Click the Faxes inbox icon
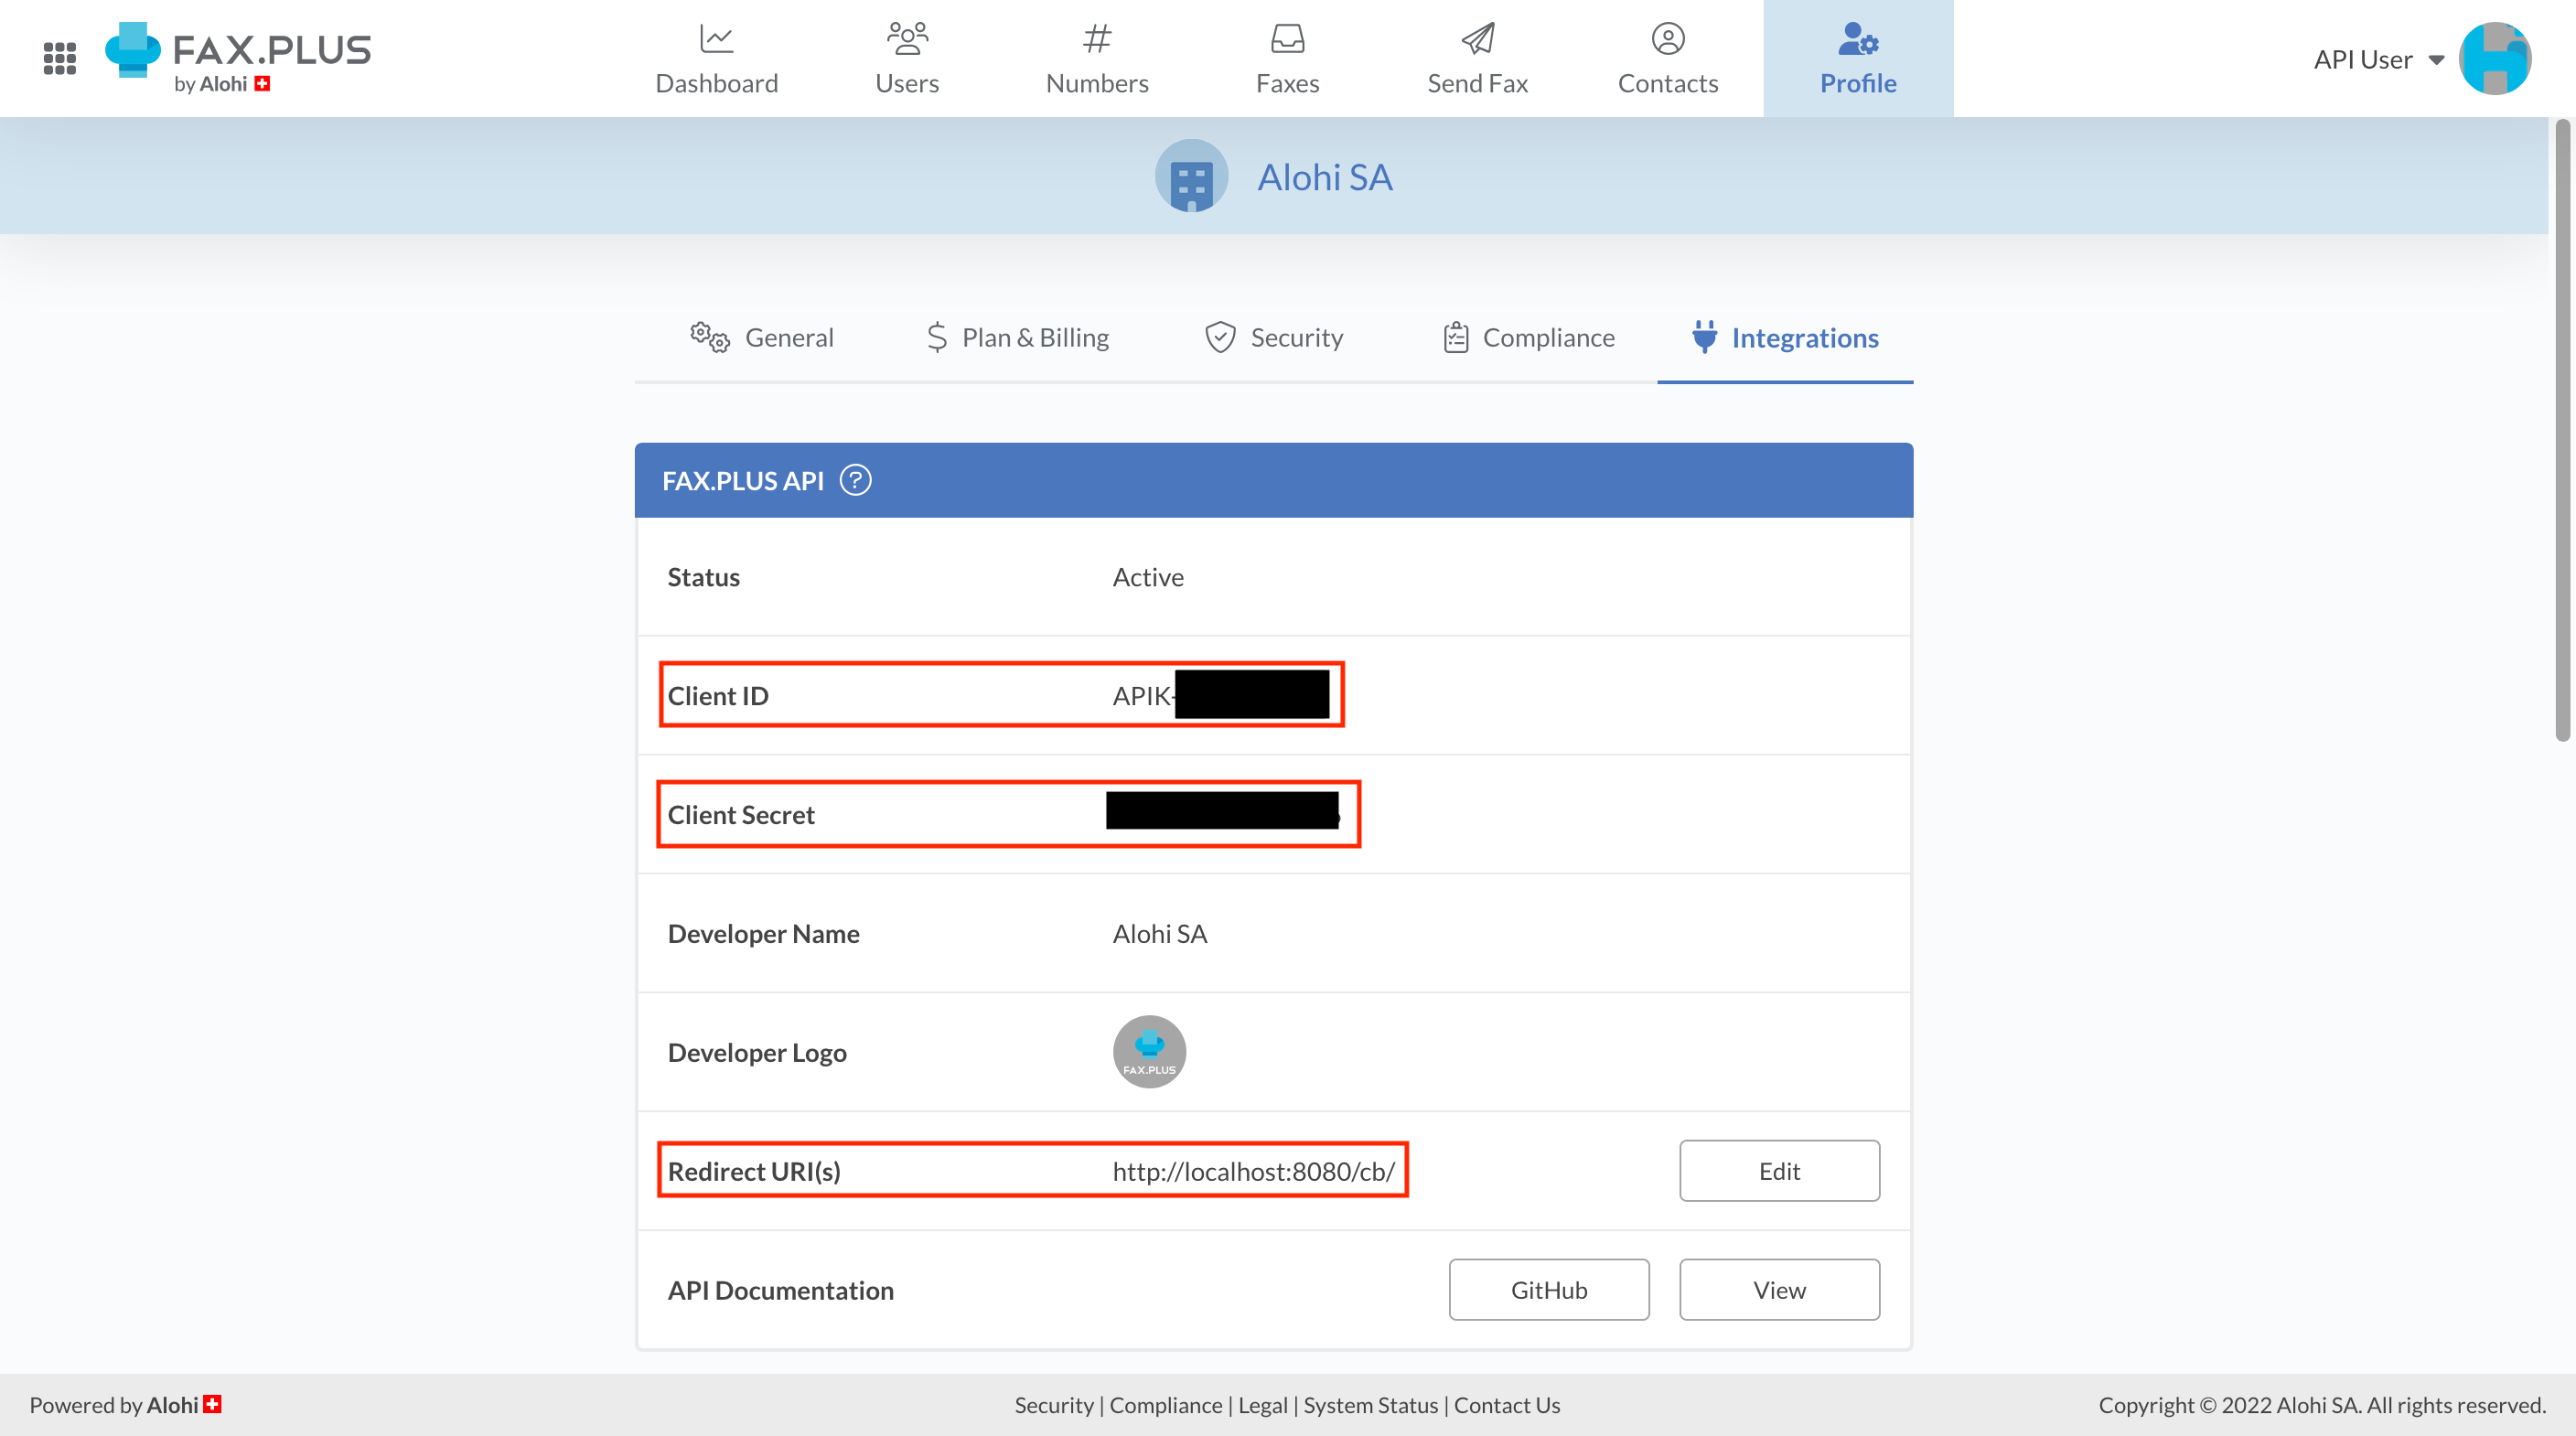Screen dimensions: 2576x1436 [1287, 40]
